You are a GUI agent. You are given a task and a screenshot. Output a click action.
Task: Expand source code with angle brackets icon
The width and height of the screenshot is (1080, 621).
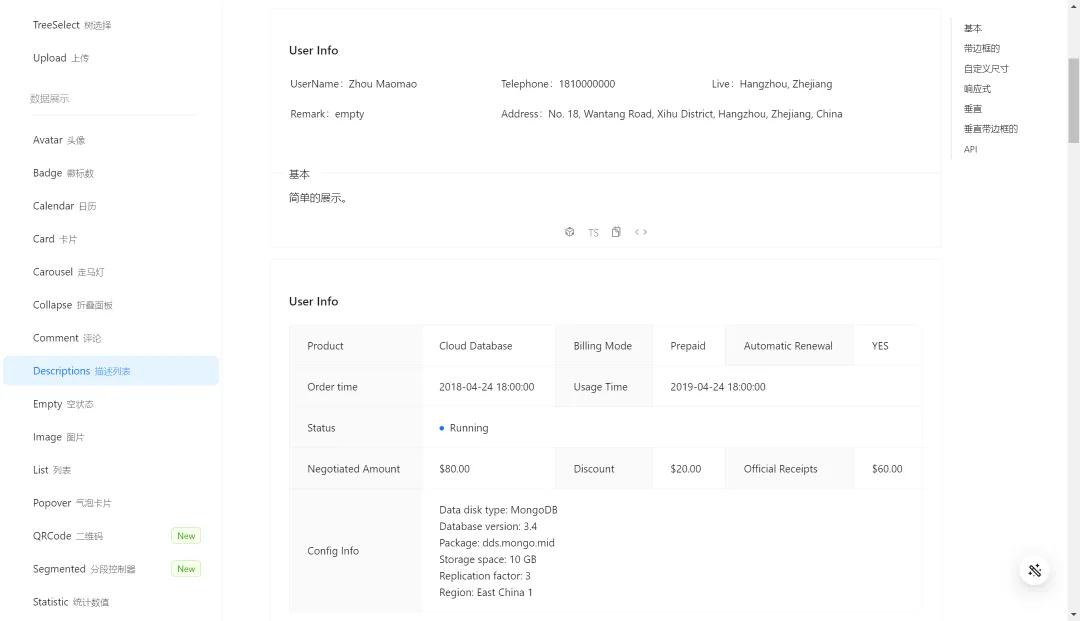click(641, 232)
